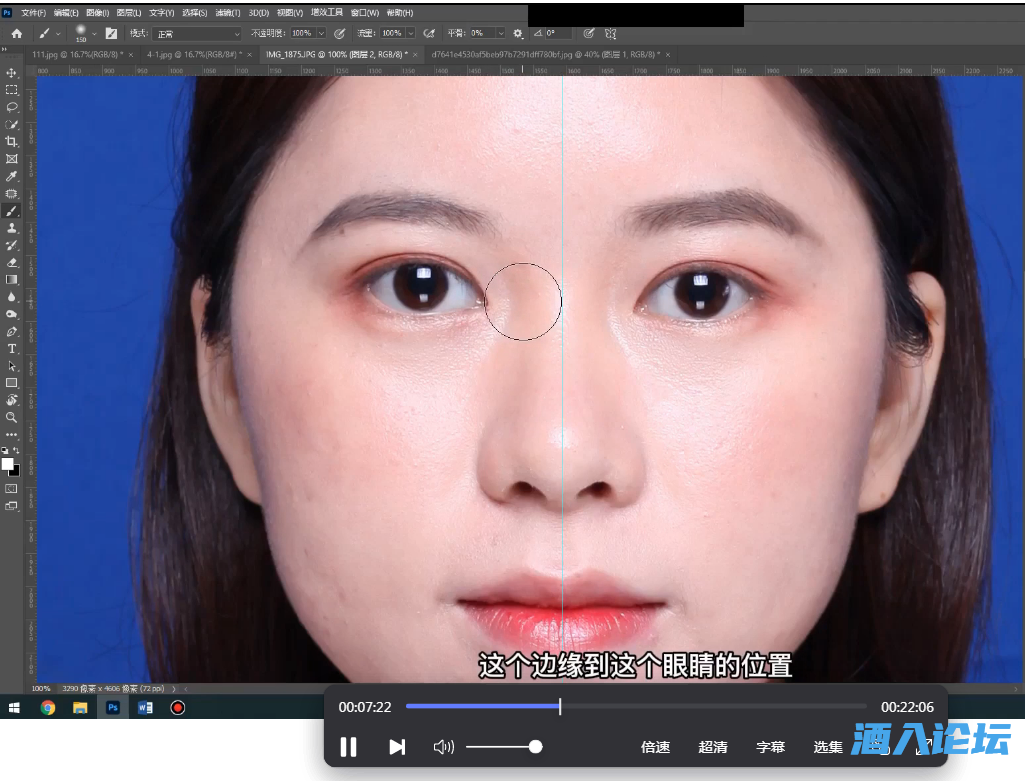This screenshot has height=781, width=1025.
Task: Click the 倍速 playback speed button
Action: pyautogui.click(x=655, y=747)
